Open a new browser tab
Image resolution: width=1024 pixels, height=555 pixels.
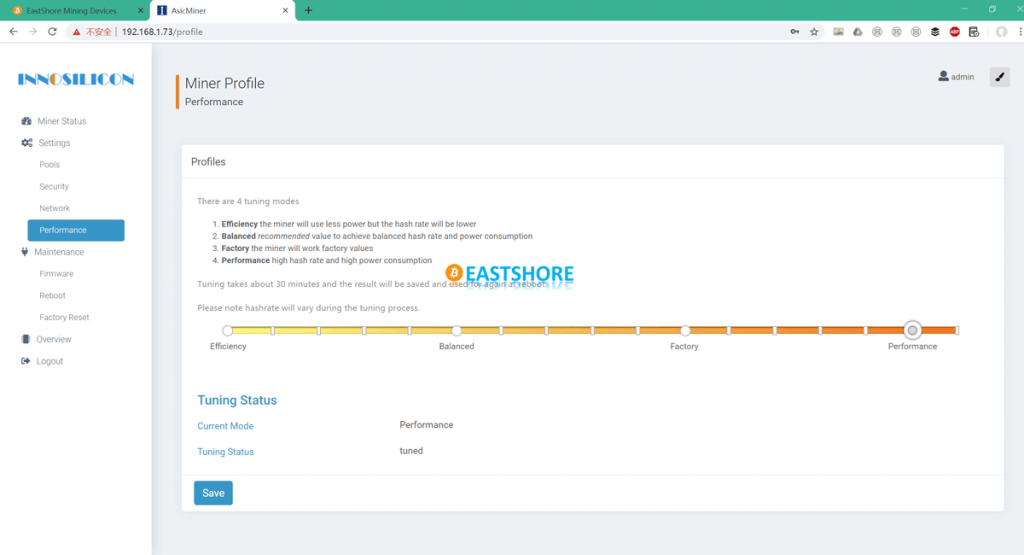click(x=308, y=10)
